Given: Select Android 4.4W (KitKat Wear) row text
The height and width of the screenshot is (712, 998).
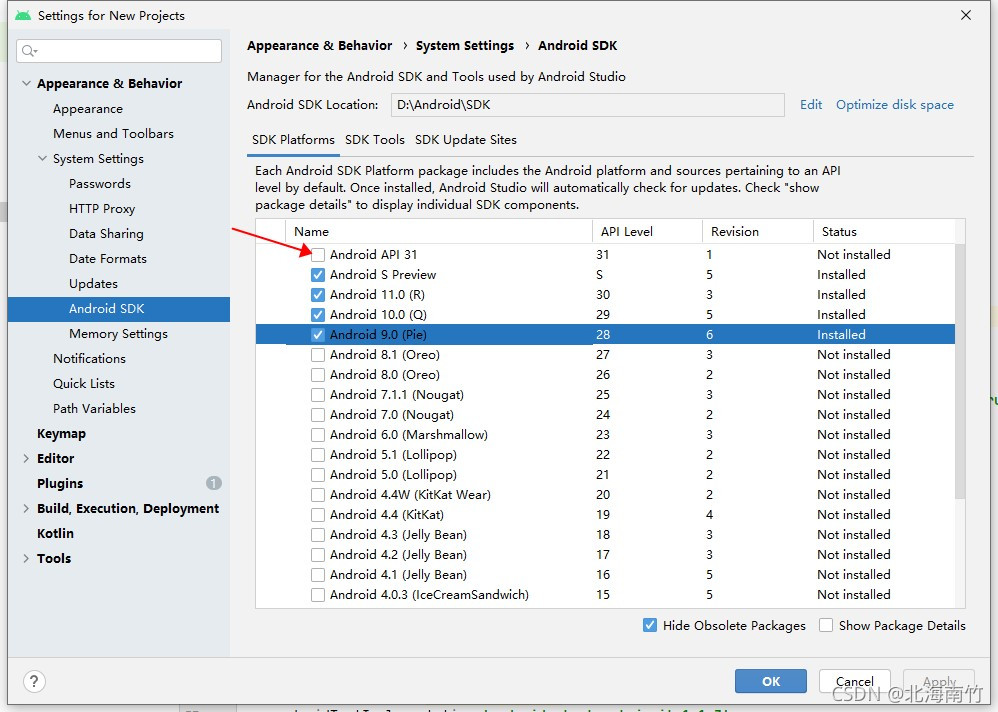Looking at the screenshot, I should [410, 495].
